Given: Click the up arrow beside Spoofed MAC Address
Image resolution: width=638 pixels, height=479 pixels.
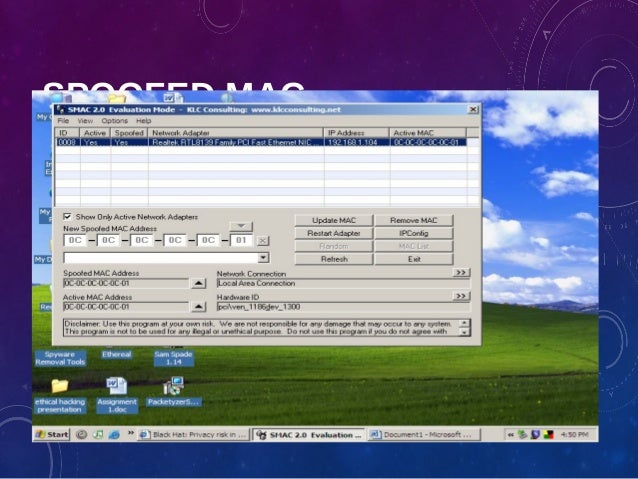Looking at the screenshot, I should point(198,284).
